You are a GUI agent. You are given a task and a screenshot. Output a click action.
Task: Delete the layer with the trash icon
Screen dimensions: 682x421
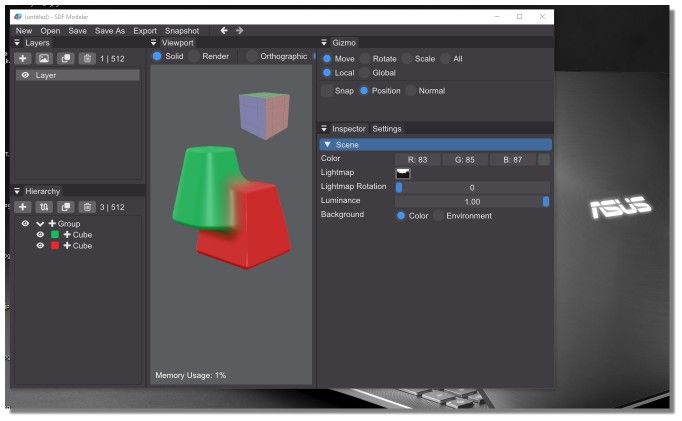pos(87,59)
